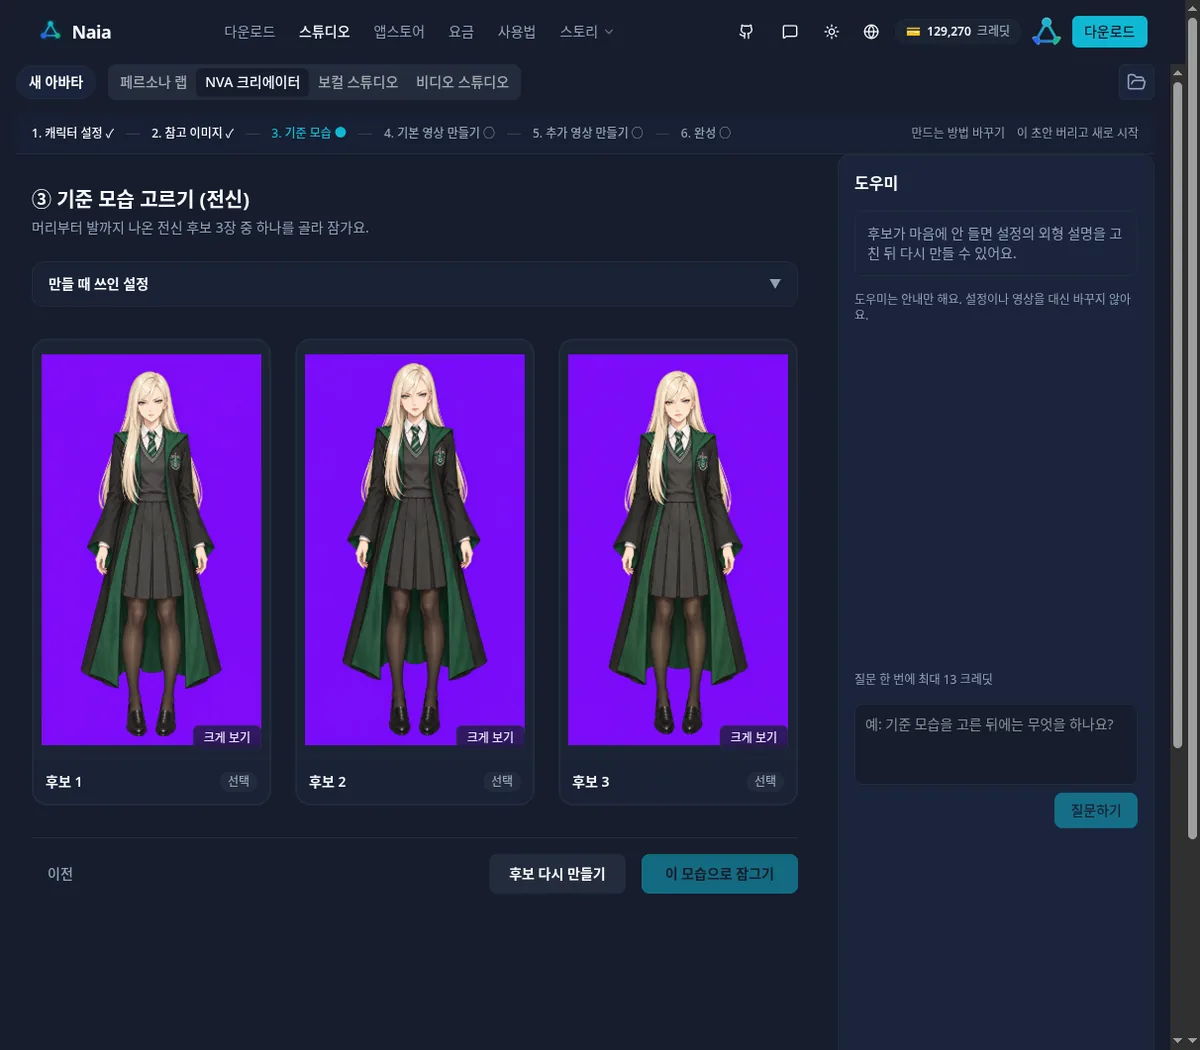Select the 후보 3 character thumbnail
Viewport: 1200px width, 1050px height.
[678, 549]
